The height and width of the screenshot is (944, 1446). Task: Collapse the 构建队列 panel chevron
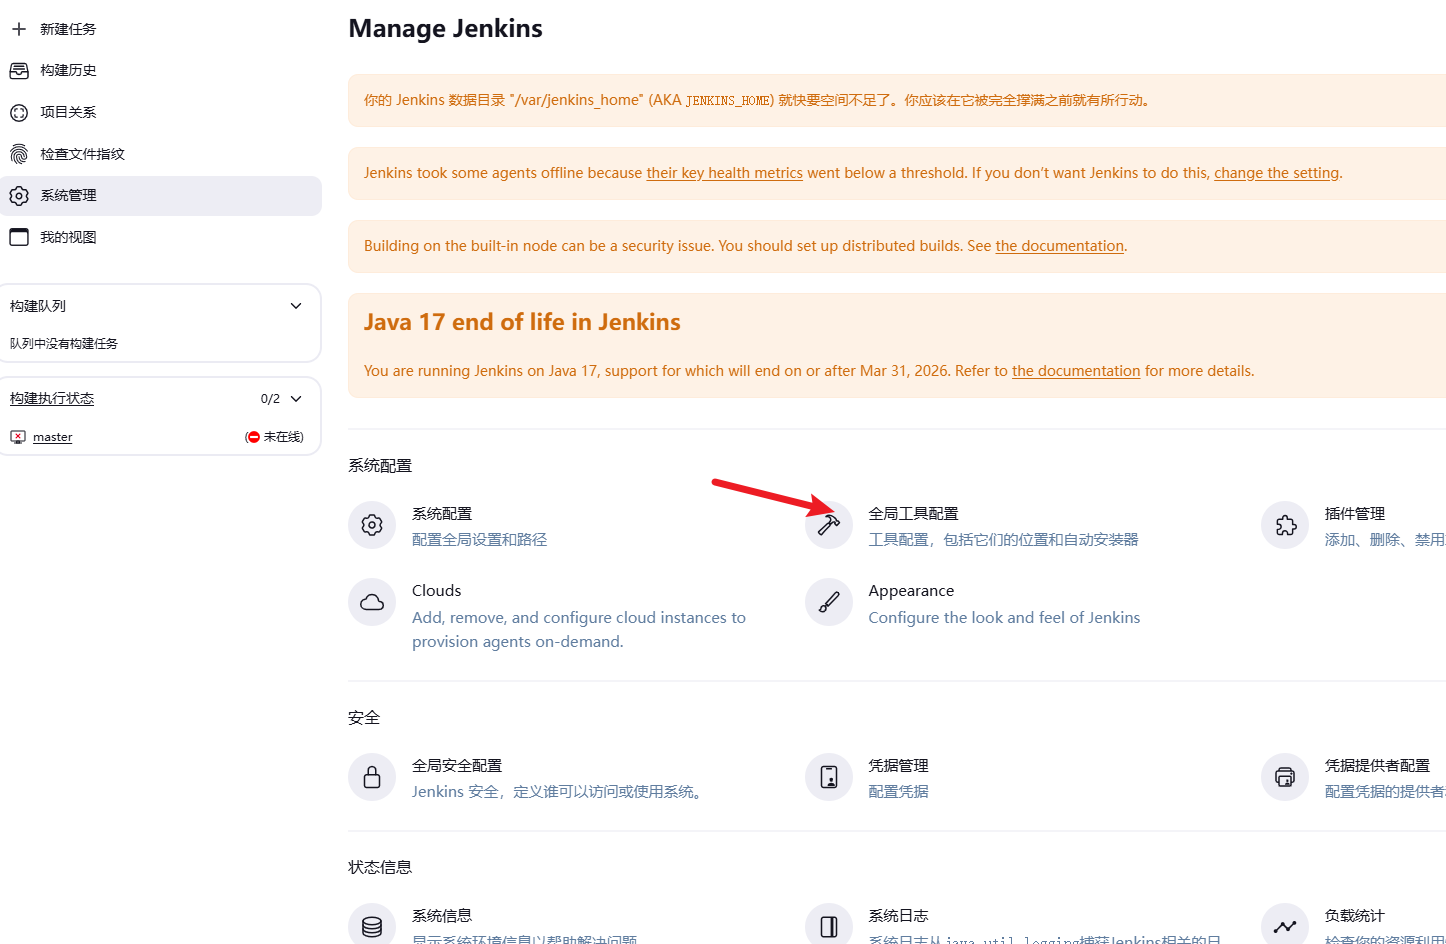[296, 306]
